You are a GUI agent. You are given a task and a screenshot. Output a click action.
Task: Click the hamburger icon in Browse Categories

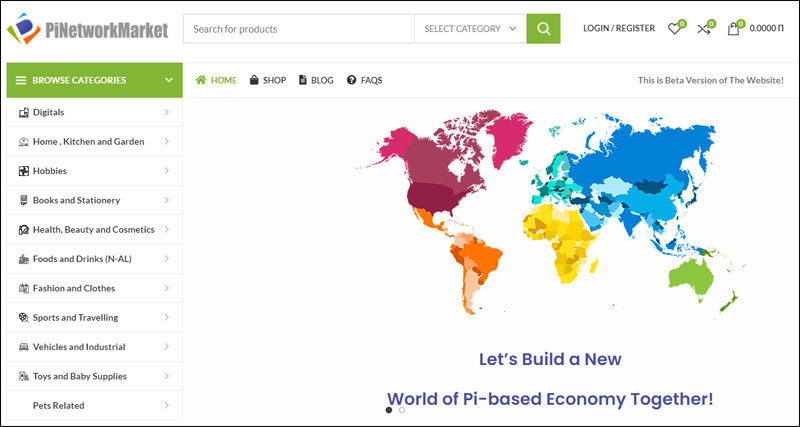21,80
